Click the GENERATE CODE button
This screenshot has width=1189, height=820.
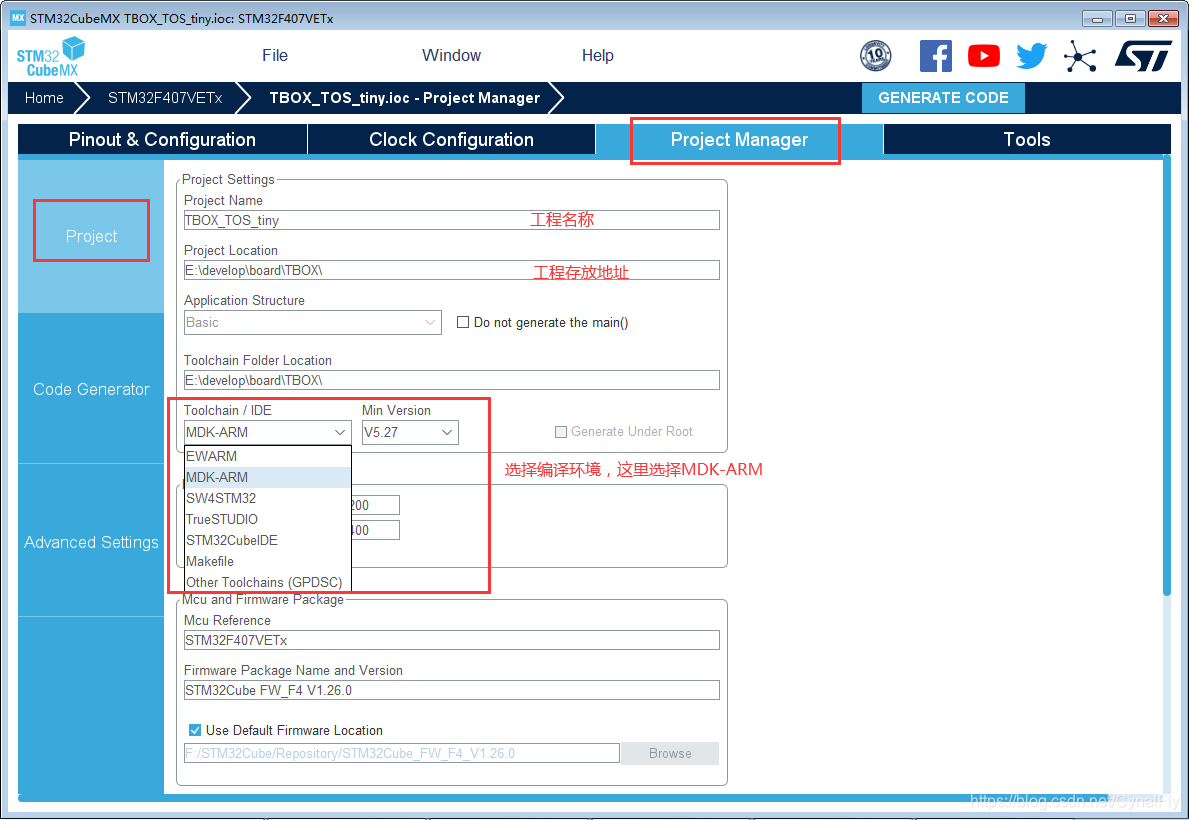tap(943, 98)
